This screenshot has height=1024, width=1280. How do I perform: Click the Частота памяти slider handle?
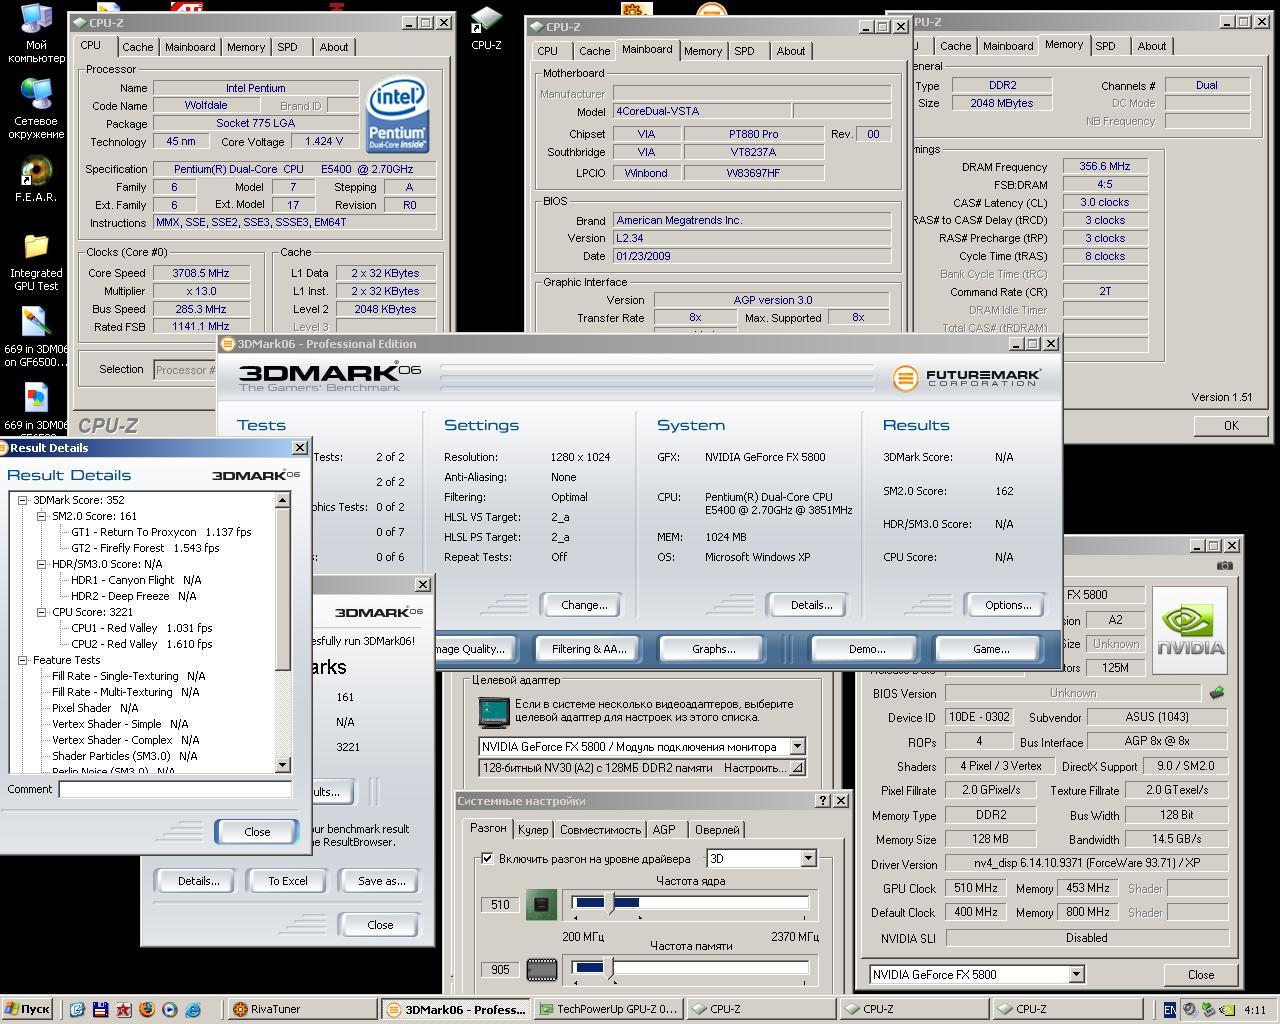(610, 968)
